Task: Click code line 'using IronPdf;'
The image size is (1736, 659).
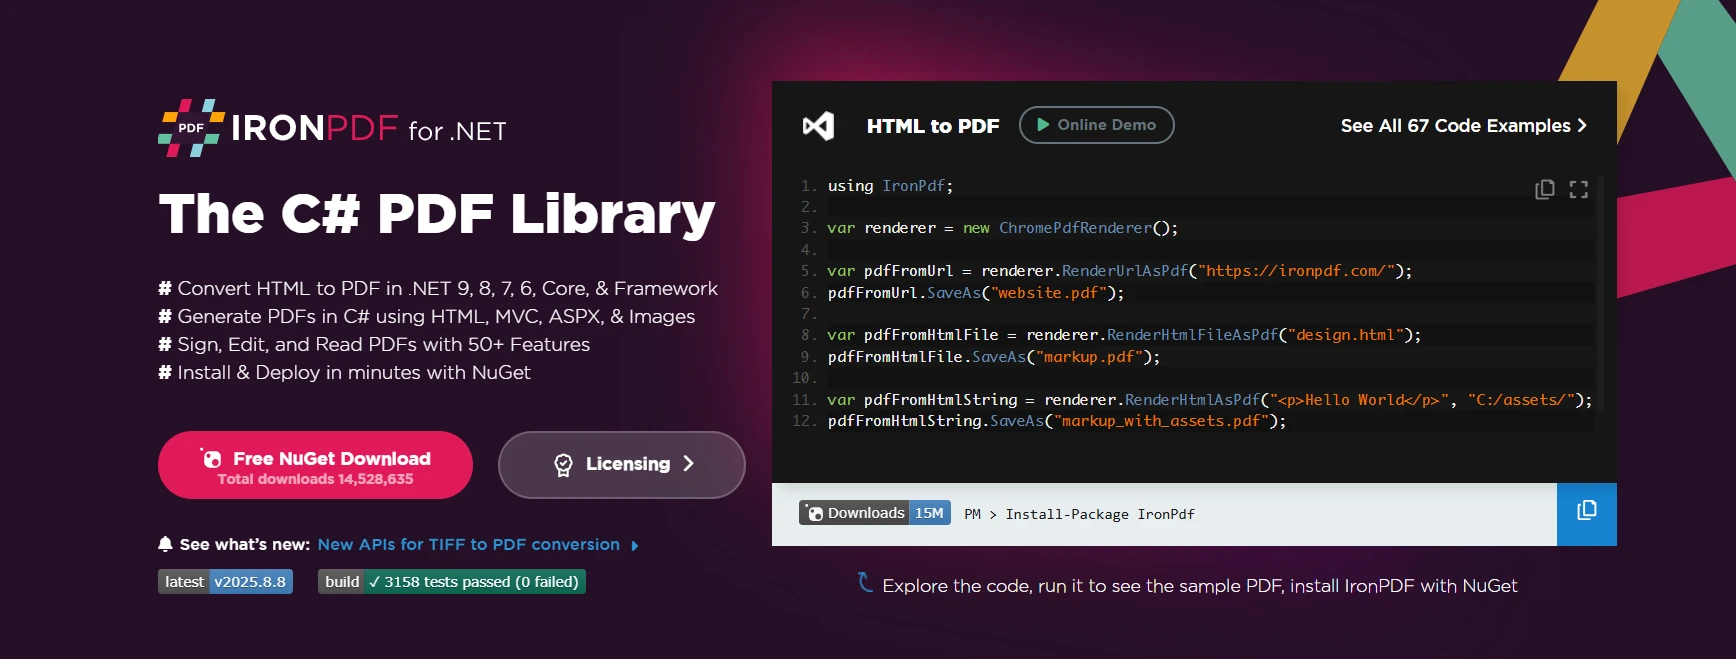Action: [890, 186]
